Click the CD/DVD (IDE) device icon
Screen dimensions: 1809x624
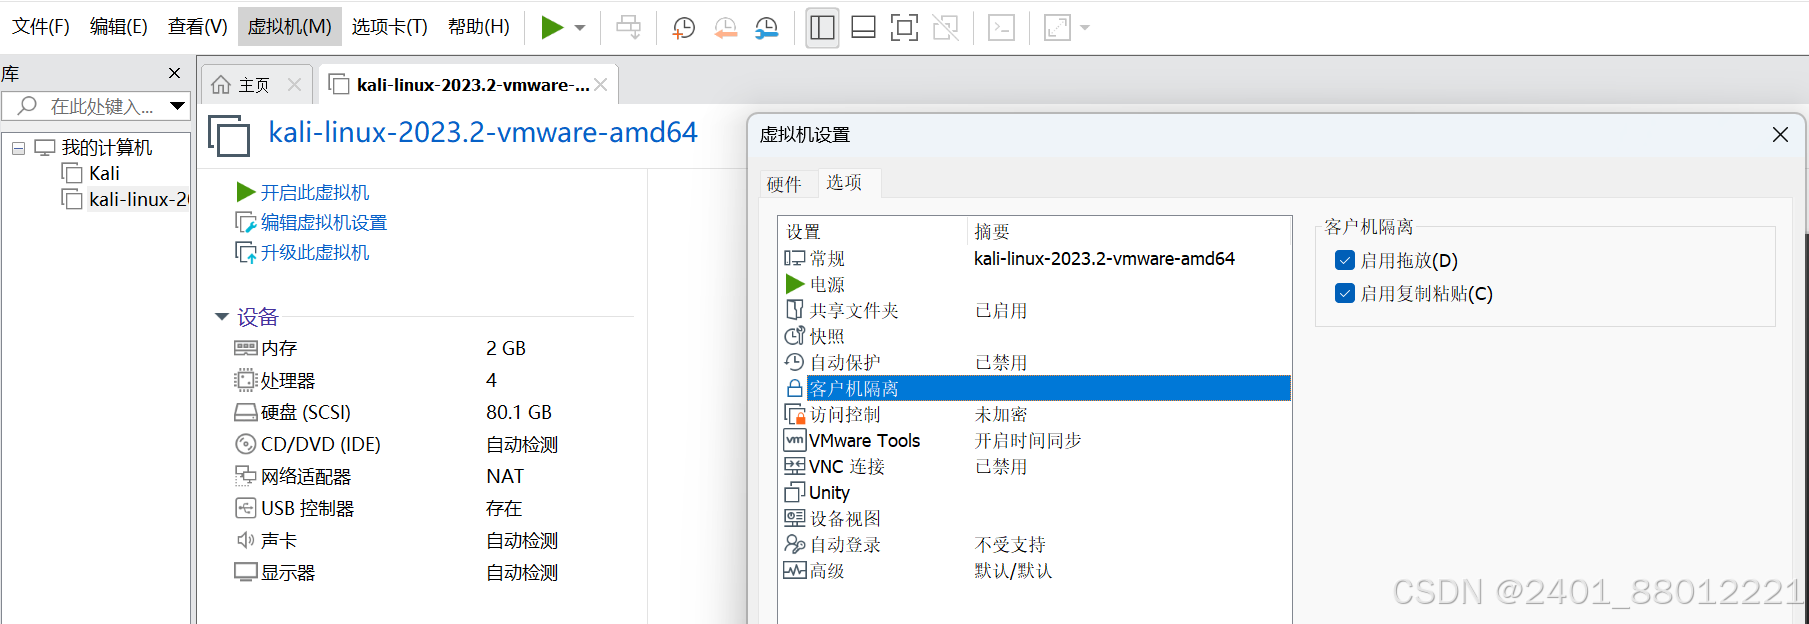click(x=246, y=444)
